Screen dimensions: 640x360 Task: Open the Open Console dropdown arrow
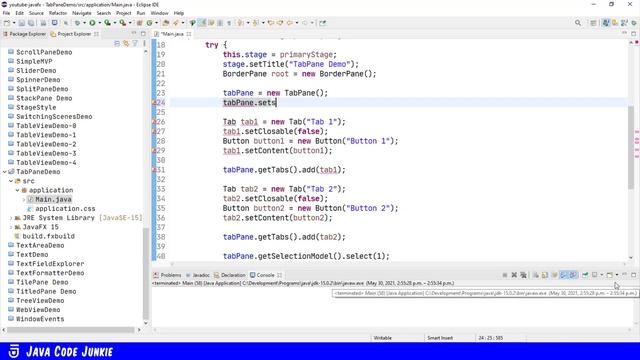[x=617, y=275]
